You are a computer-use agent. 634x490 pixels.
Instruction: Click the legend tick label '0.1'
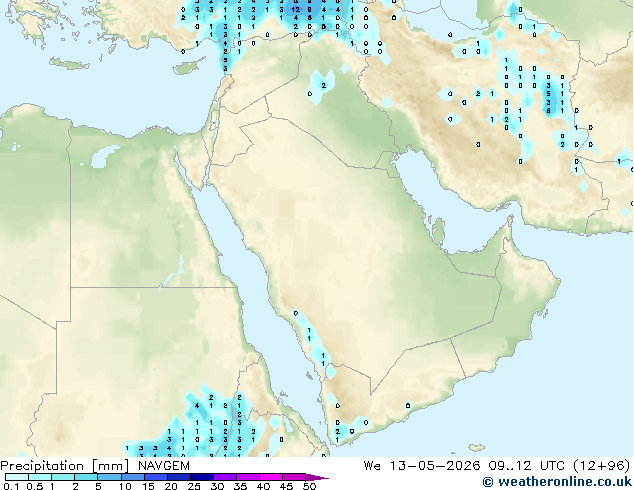pyautogui.click(x=11, y=486)
